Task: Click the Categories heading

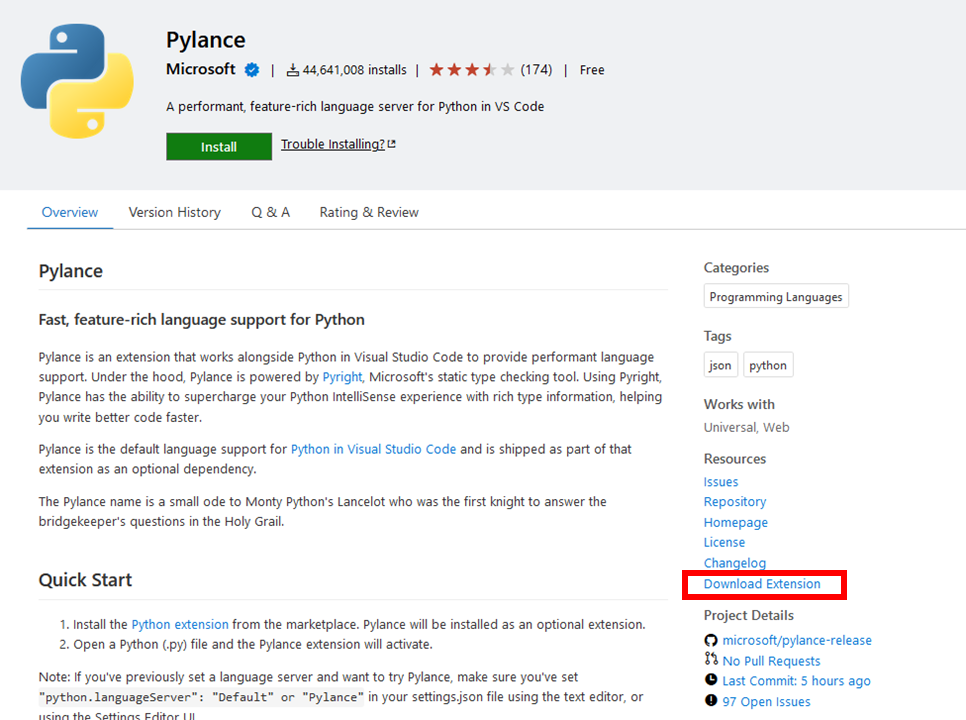Action: click(736, 268)
